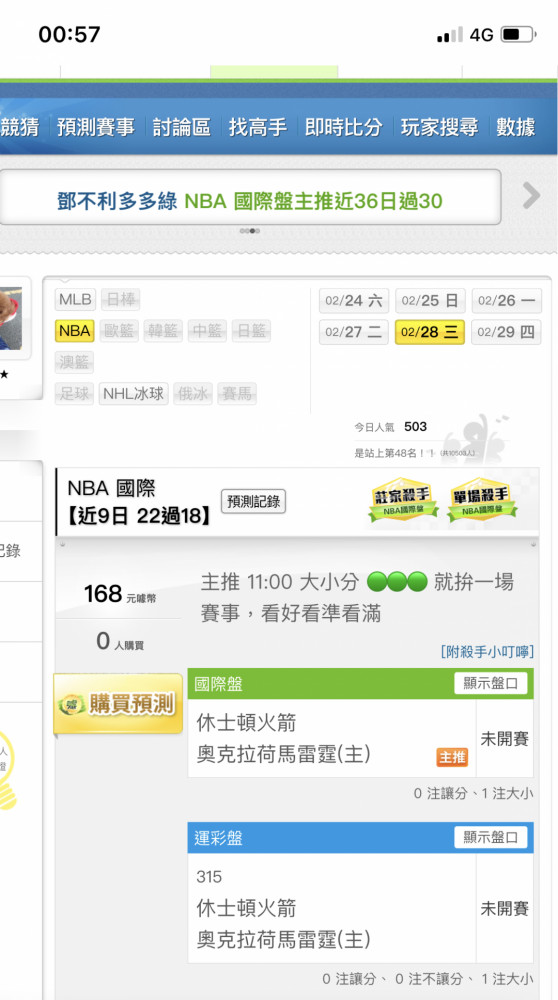
Task: Click the 莊家殺手 badge icon
Action: coord(403,500)
